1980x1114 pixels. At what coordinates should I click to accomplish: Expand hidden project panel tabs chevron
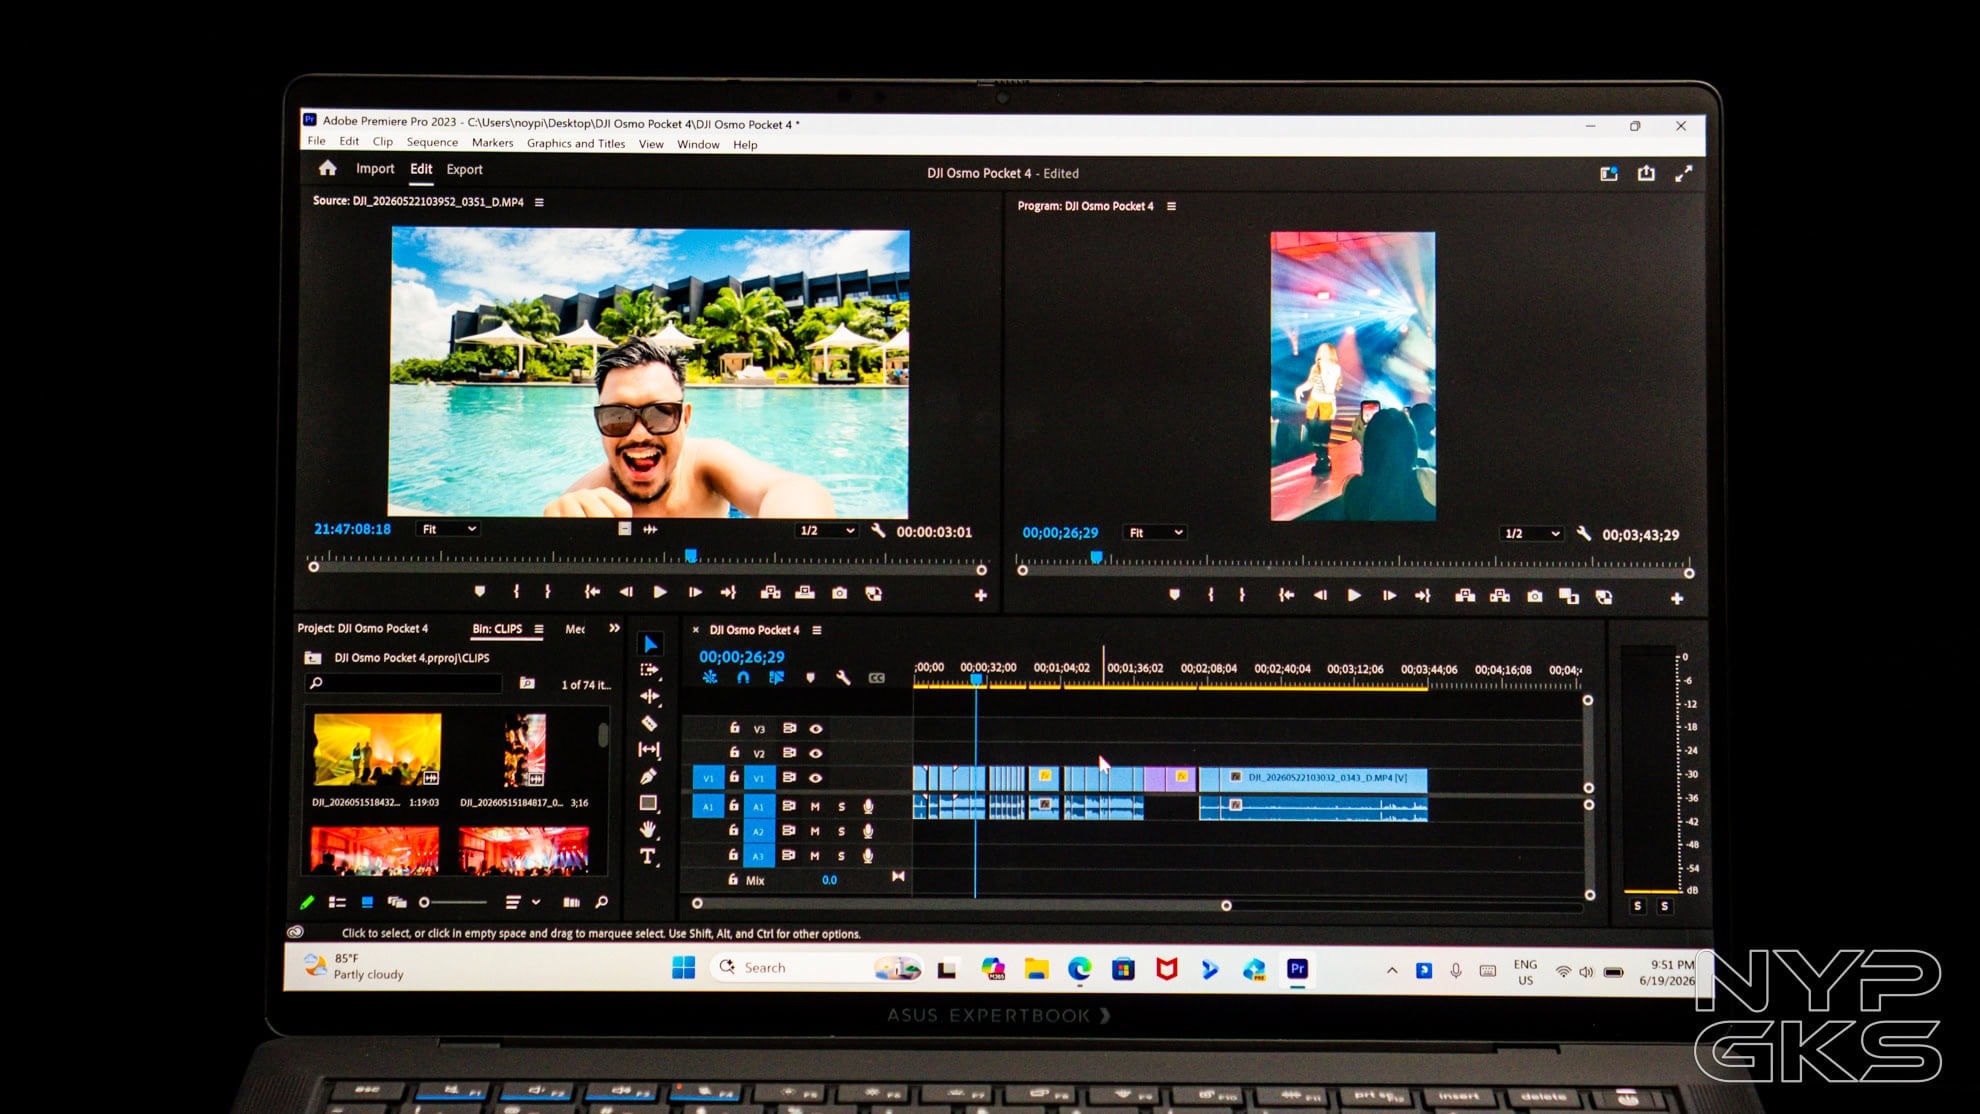click(614, 628)
